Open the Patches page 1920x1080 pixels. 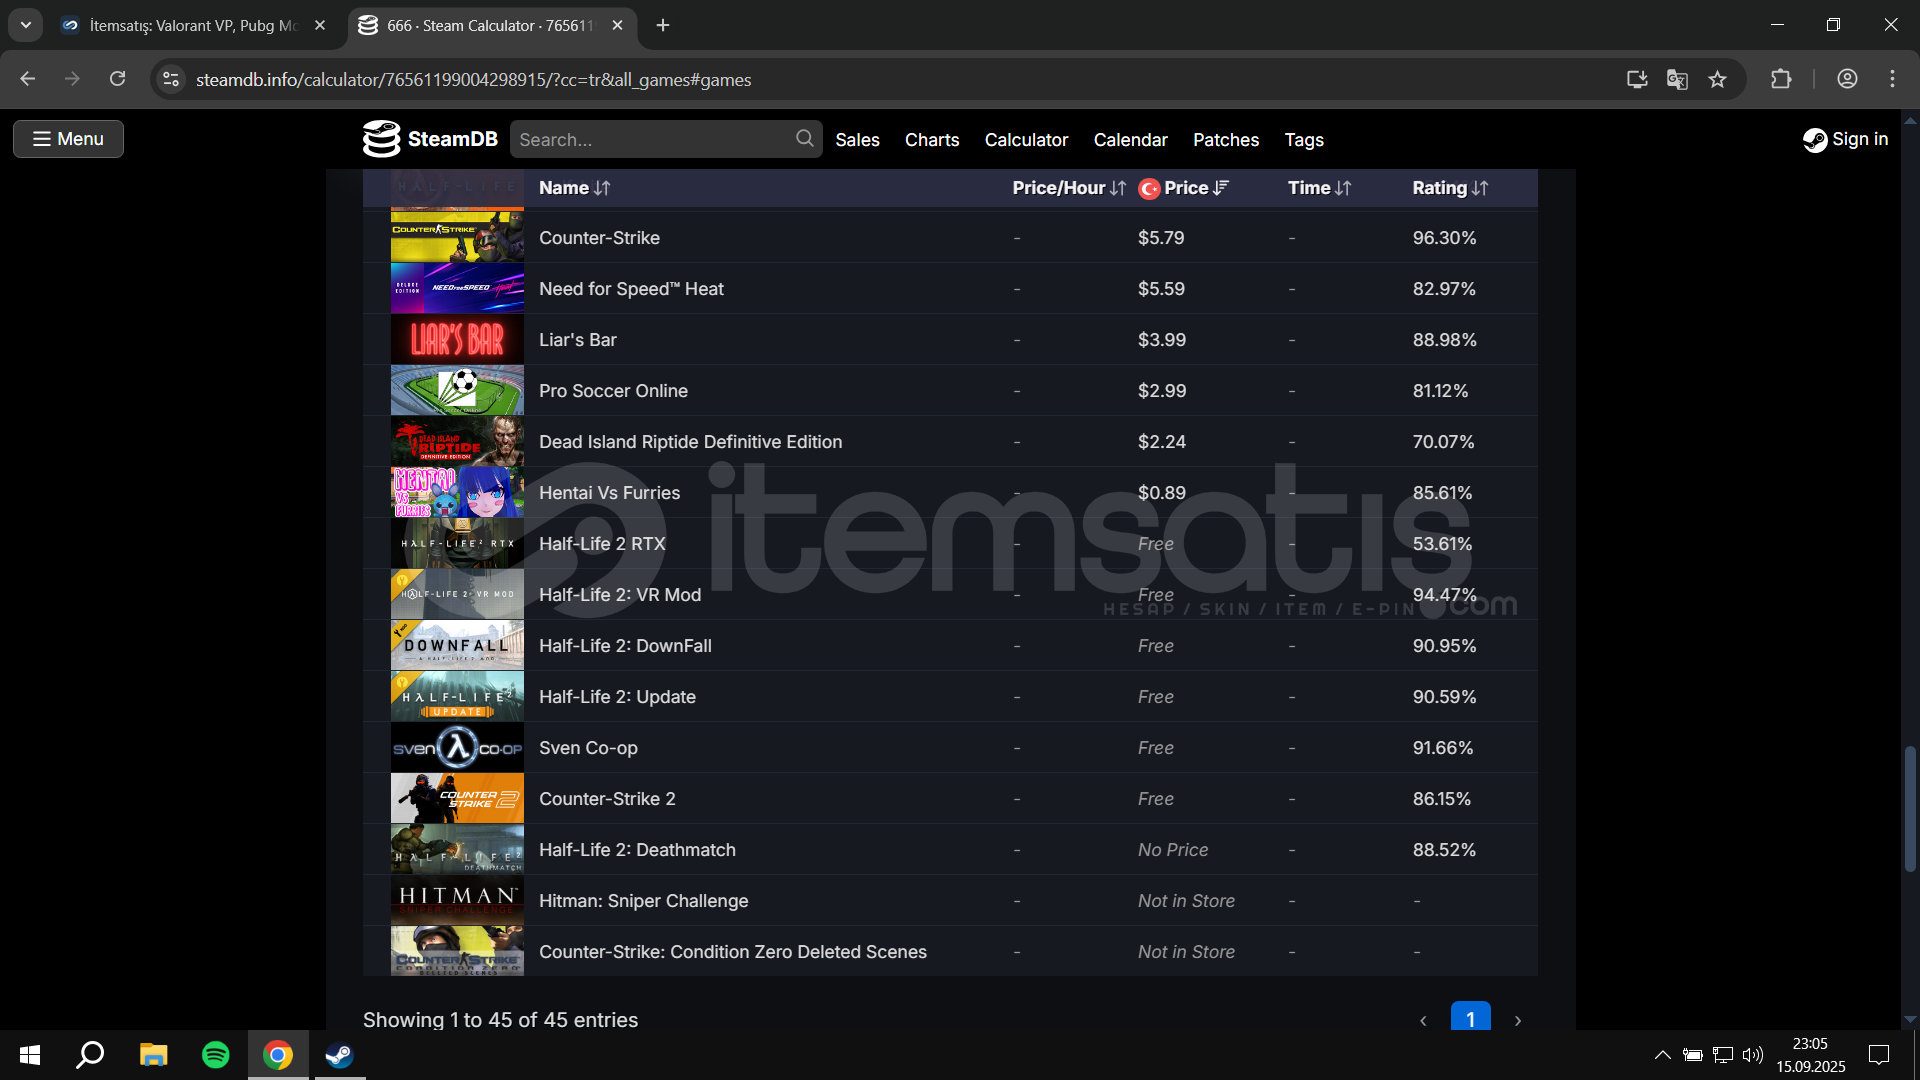click(x=1225, y=140)
